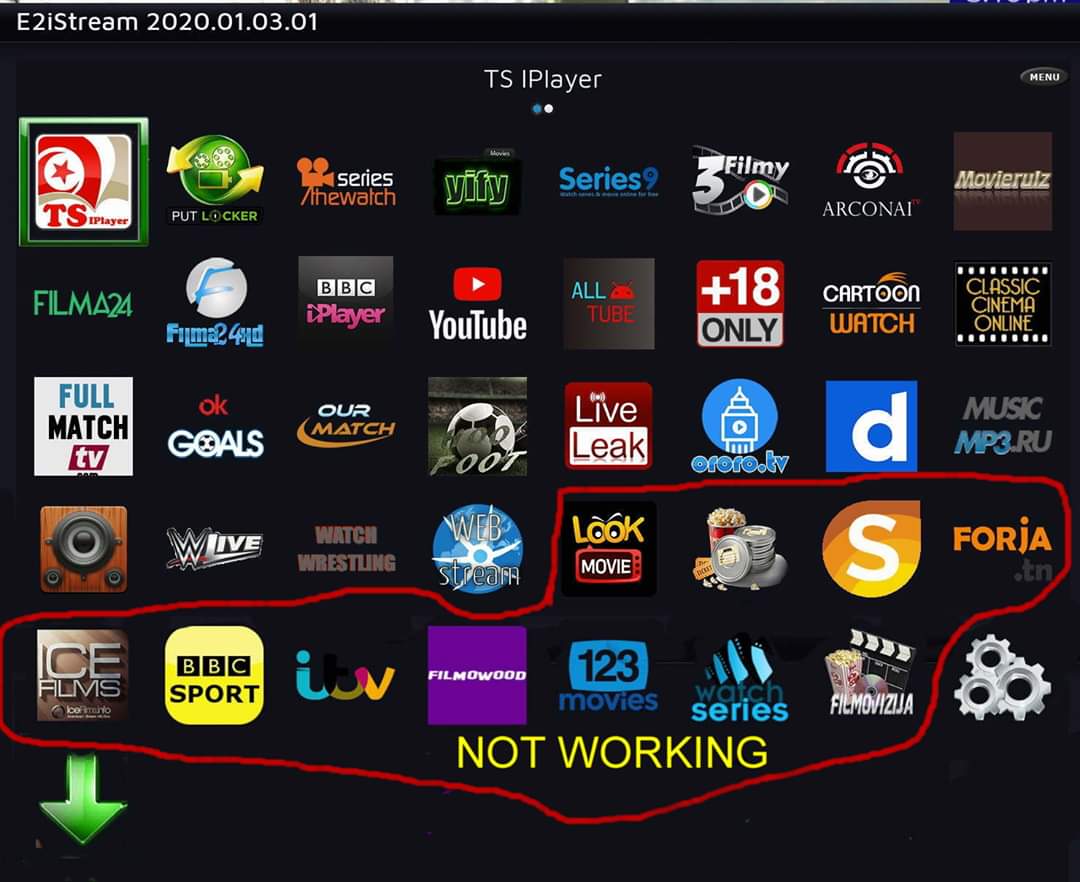
Task: Select the Arconai TV icon
Action: point(871,180)
